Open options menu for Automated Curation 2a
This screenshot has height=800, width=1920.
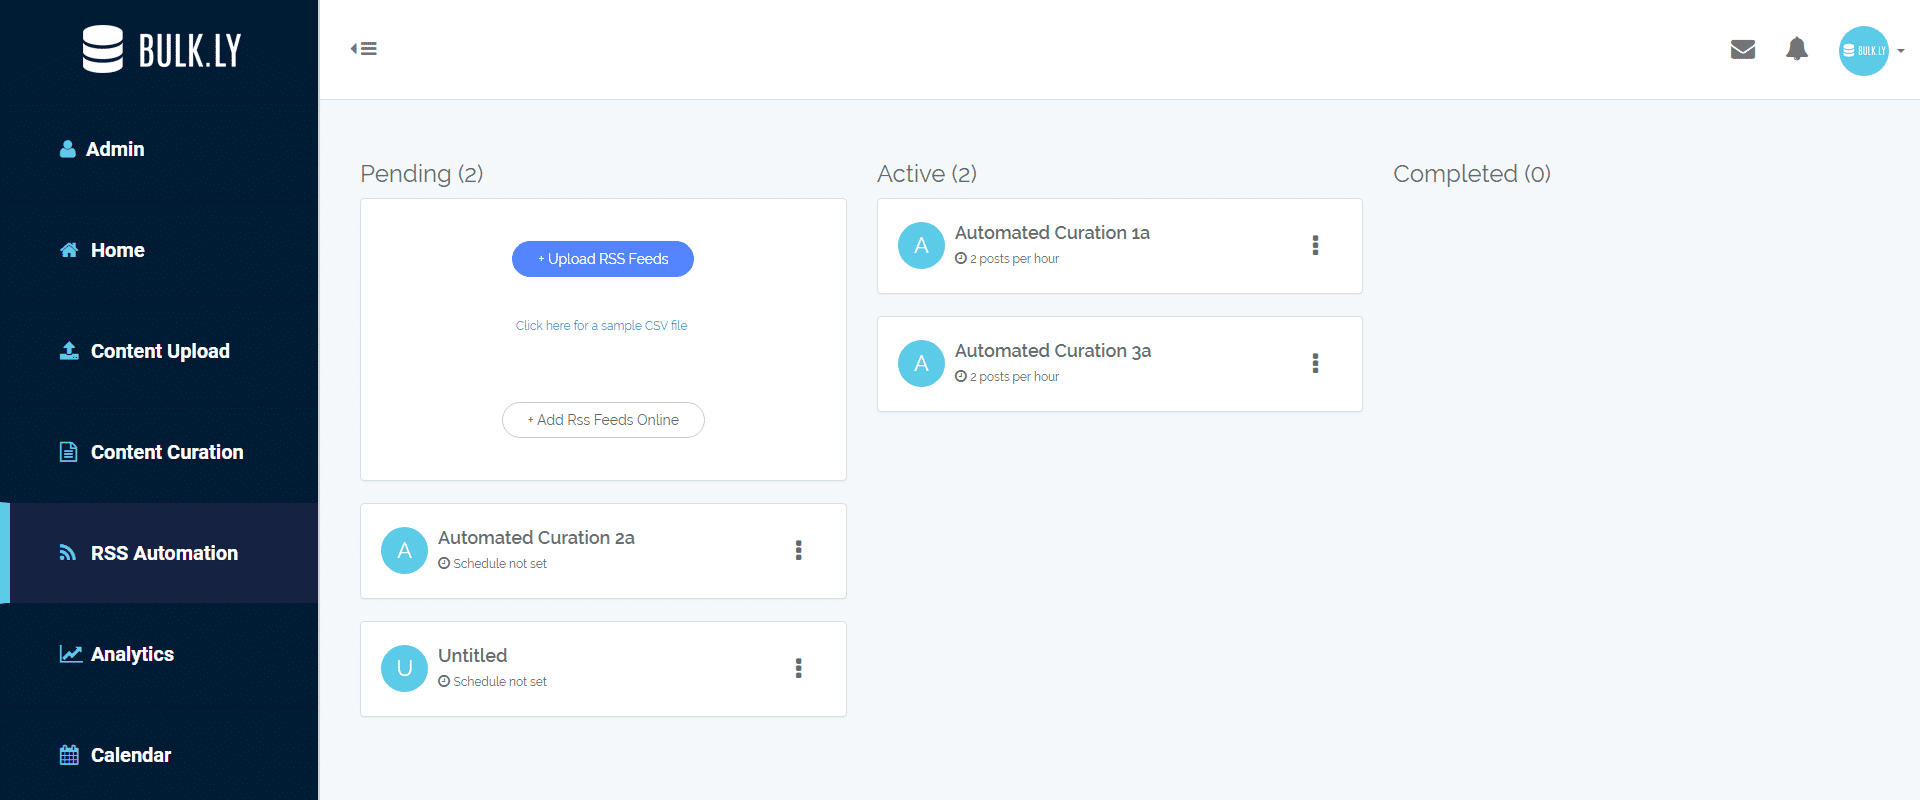(x=798, y=550)
